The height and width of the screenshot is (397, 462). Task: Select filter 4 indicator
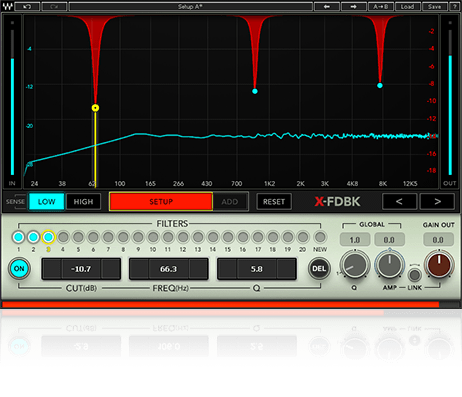(x=63, y=237)
